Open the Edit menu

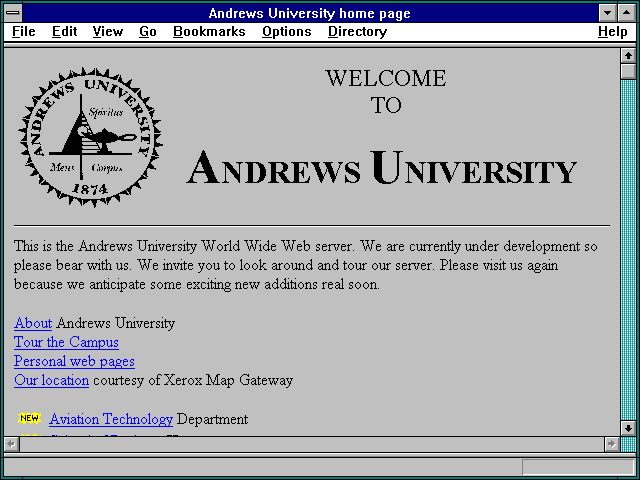pyautogui.click(x=64, y=31)
